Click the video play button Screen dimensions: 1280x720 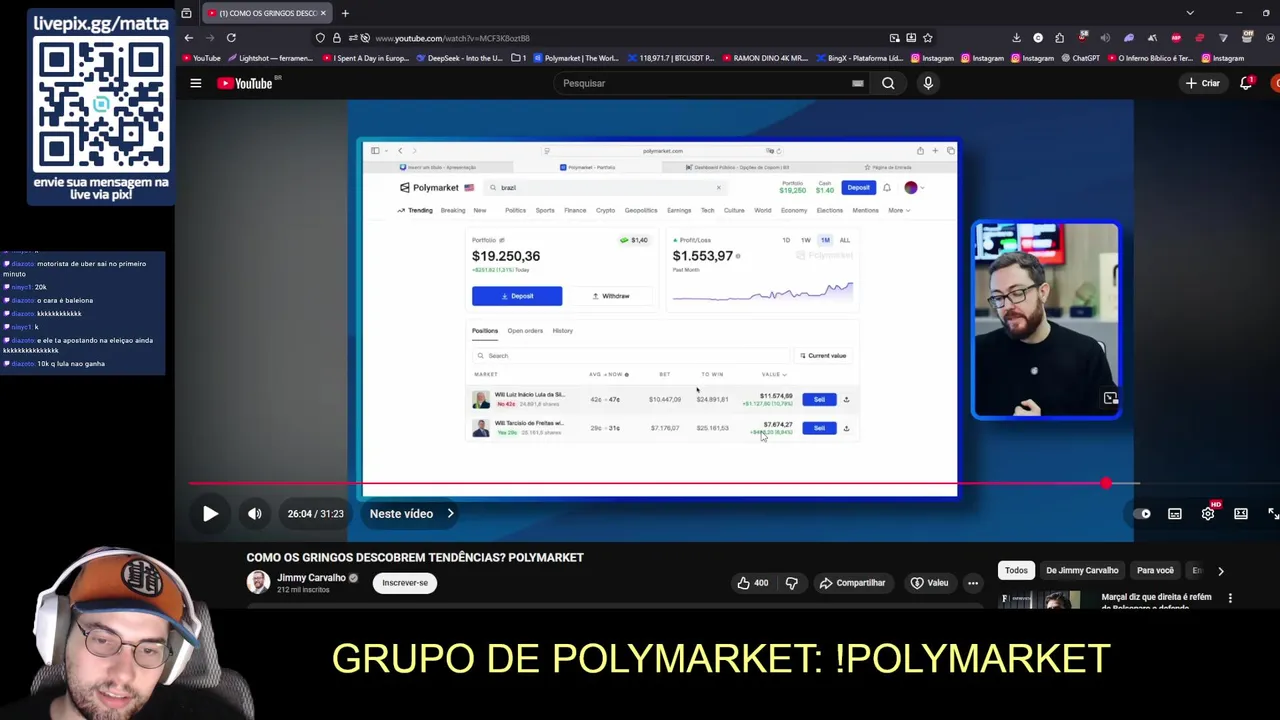(x=210, y=514)
